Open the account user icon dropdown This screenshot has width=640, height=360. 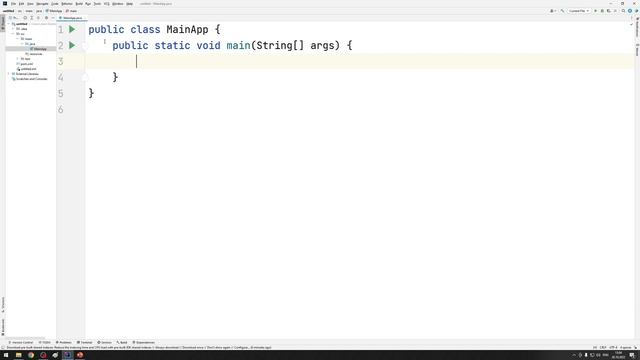[553, 11]
